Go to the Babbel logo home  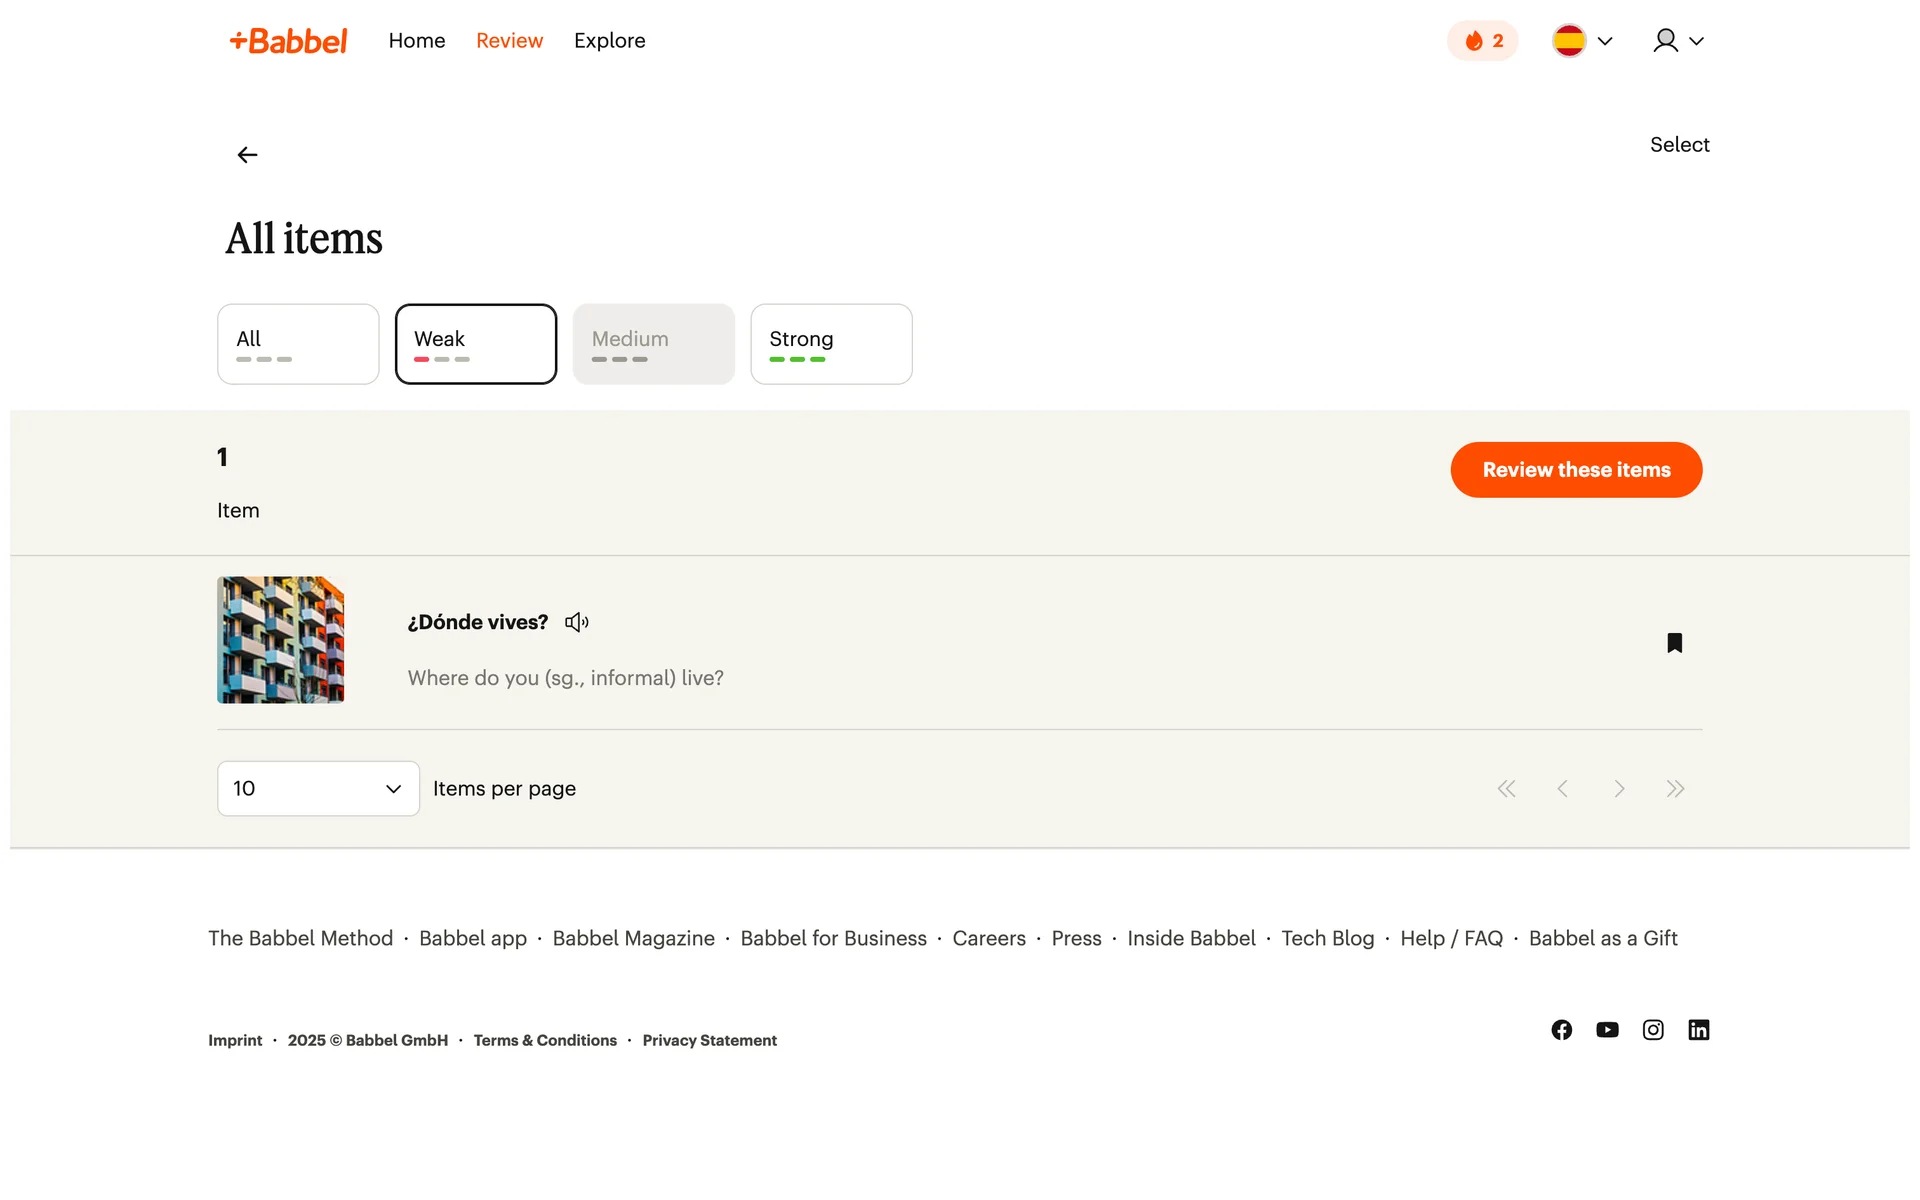[x=288, y=41]
